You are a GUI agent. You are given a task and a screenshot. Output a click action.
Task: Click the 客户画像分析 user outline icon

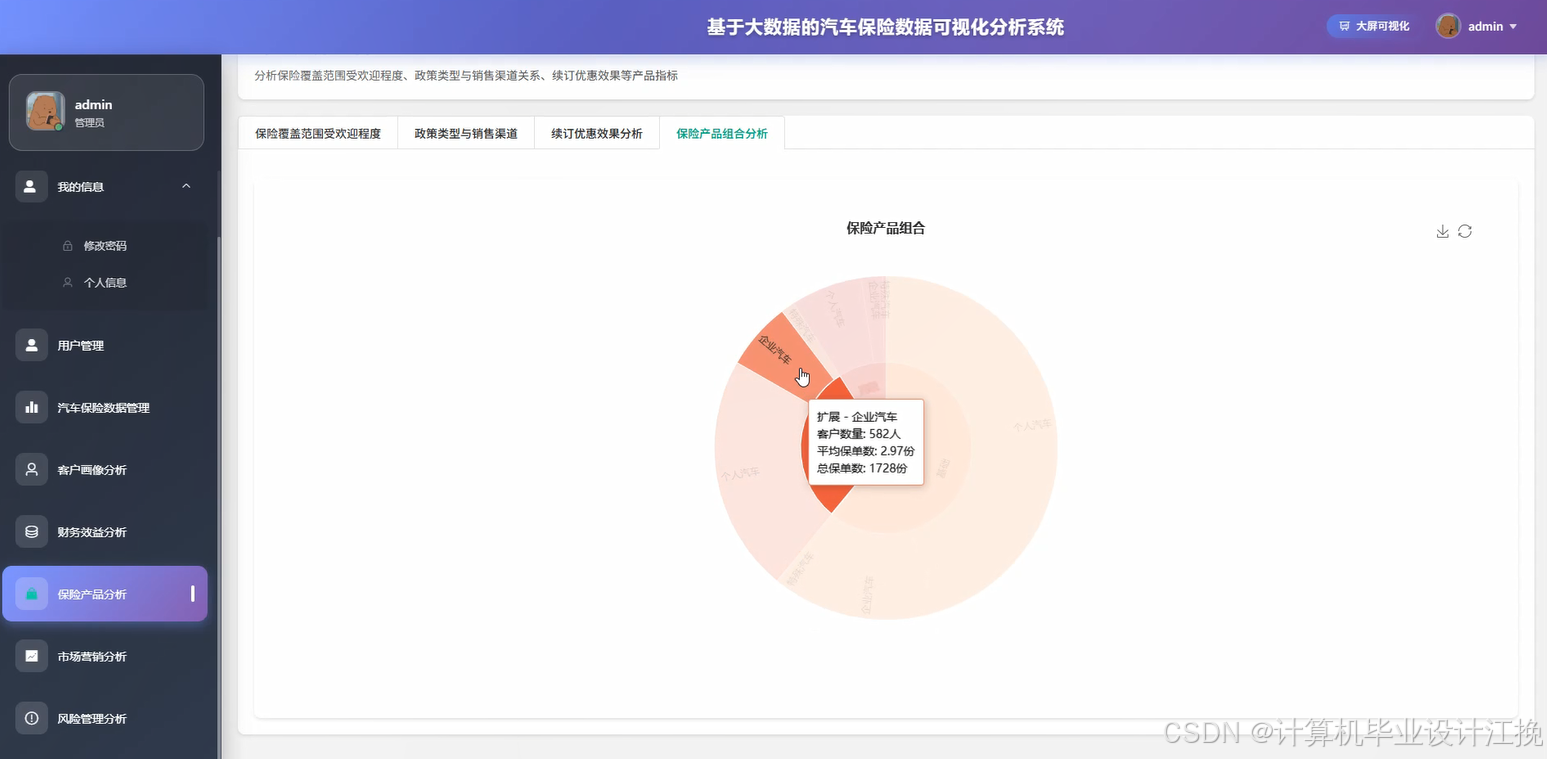(x=31, y=469)
